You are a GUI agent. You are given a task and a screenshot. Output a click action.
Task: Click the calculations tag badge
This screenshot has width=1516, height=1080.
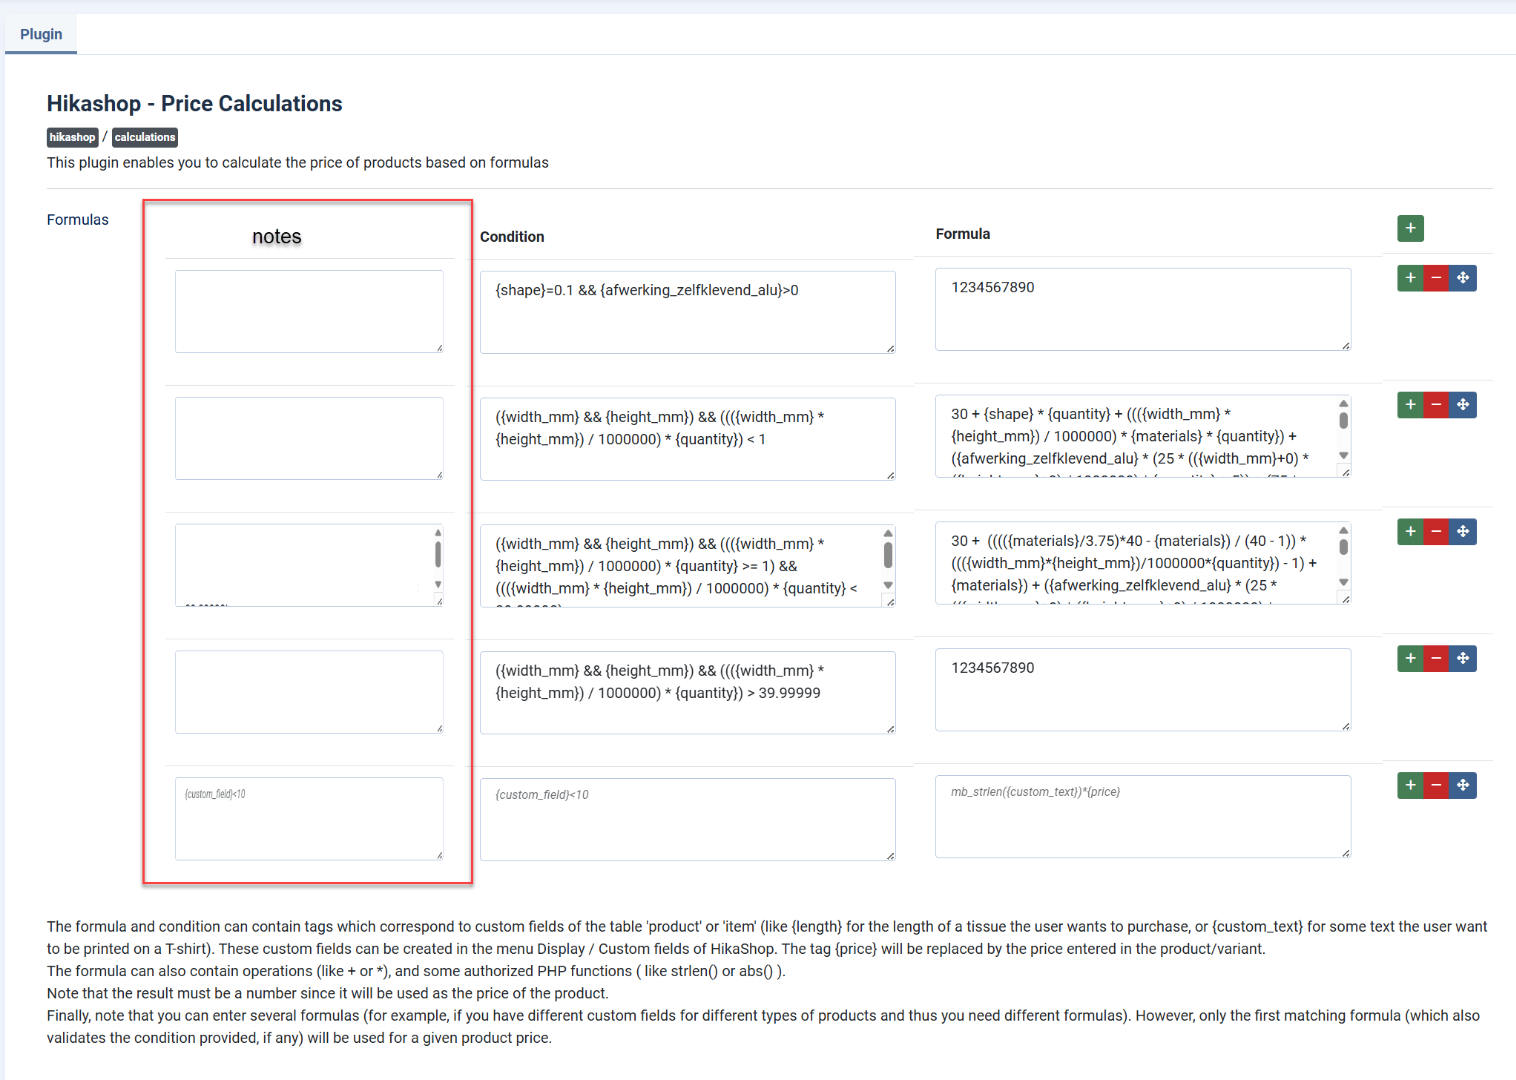tap(145, 137)
